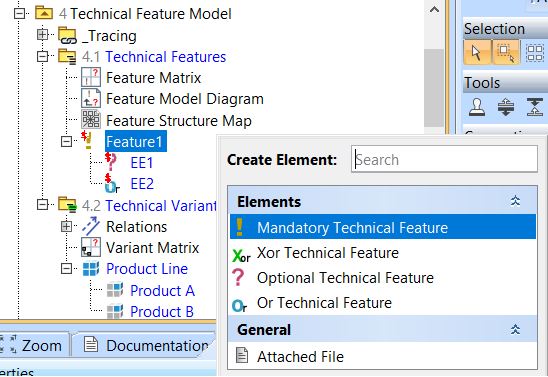Viewport: 548px width, 377px height.
Task: Click the Feature Matrix icon
Action: pyautogui.click(x=91, y=77)
